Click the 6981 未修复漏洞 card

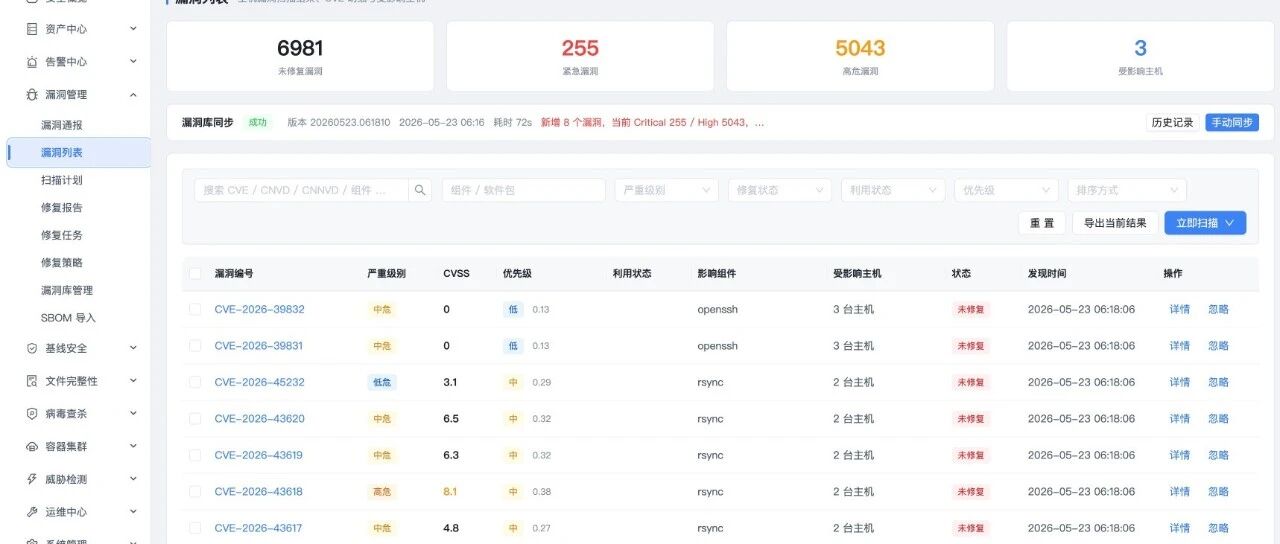(300, 56)
